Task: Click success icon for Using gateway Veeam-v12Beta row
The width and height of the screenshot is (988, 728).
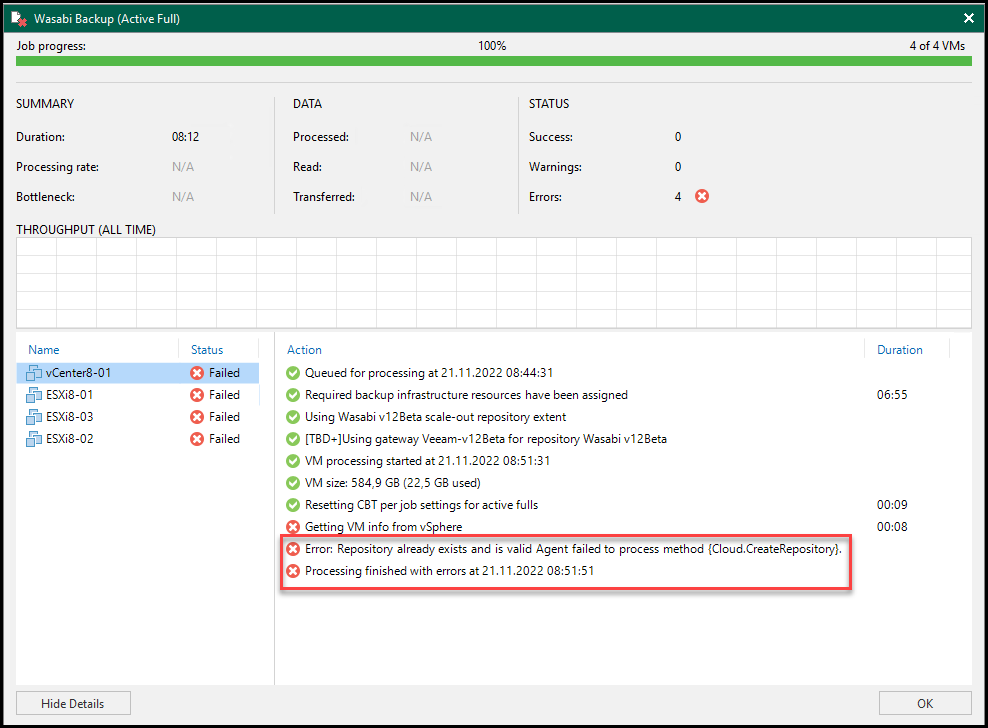Action: (293, 439)
